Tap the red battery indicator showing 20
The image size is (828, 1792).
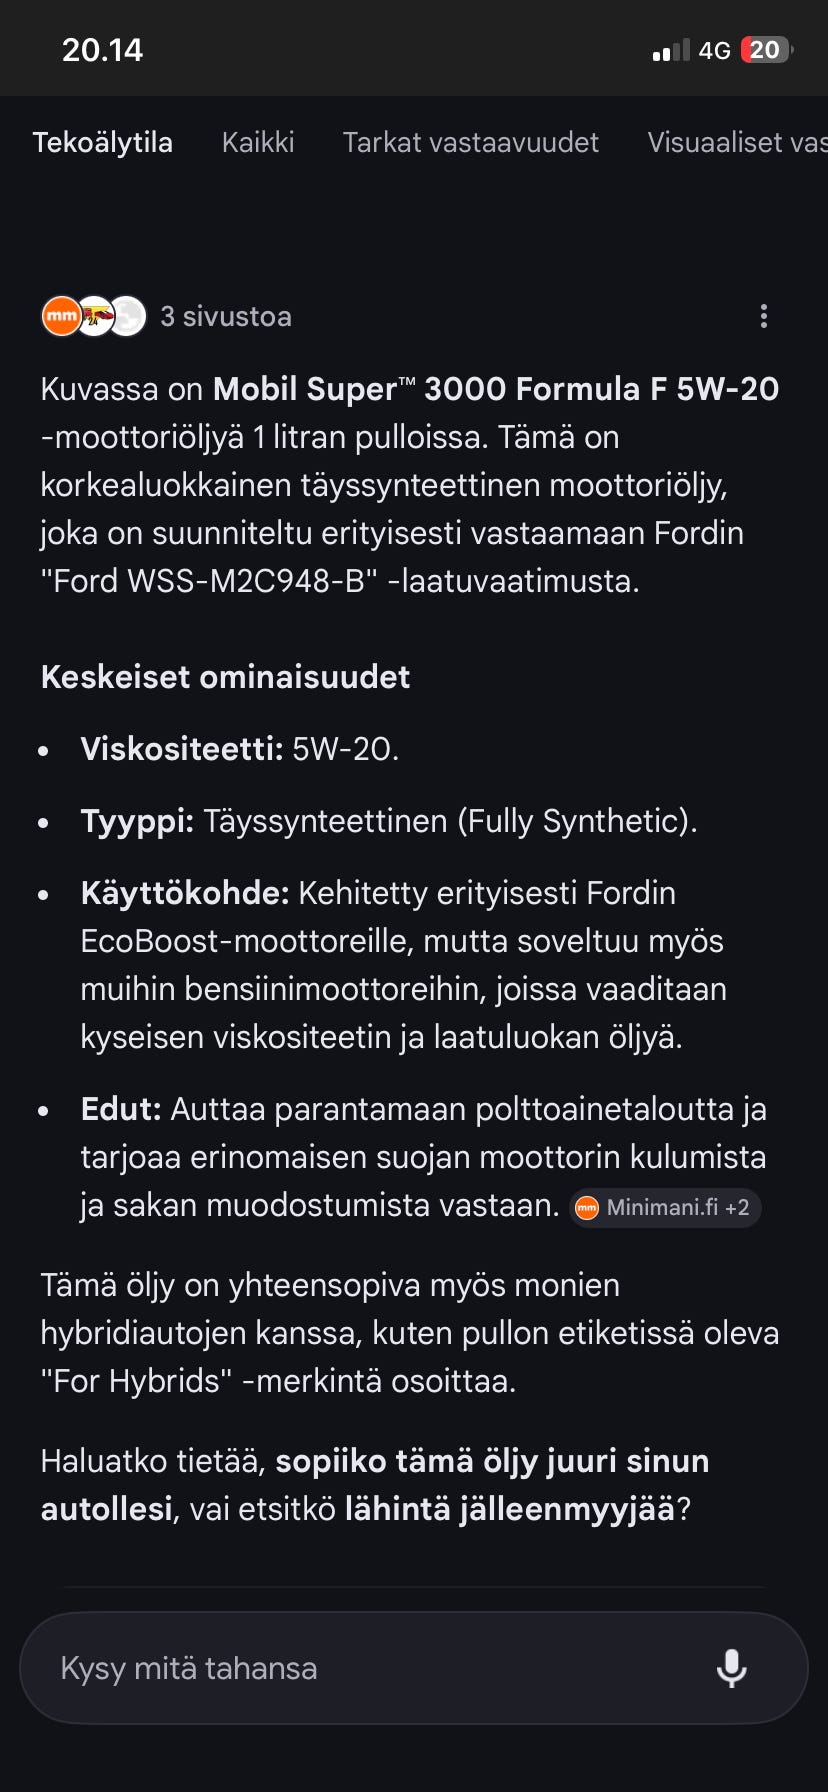[x=763, y=48]
